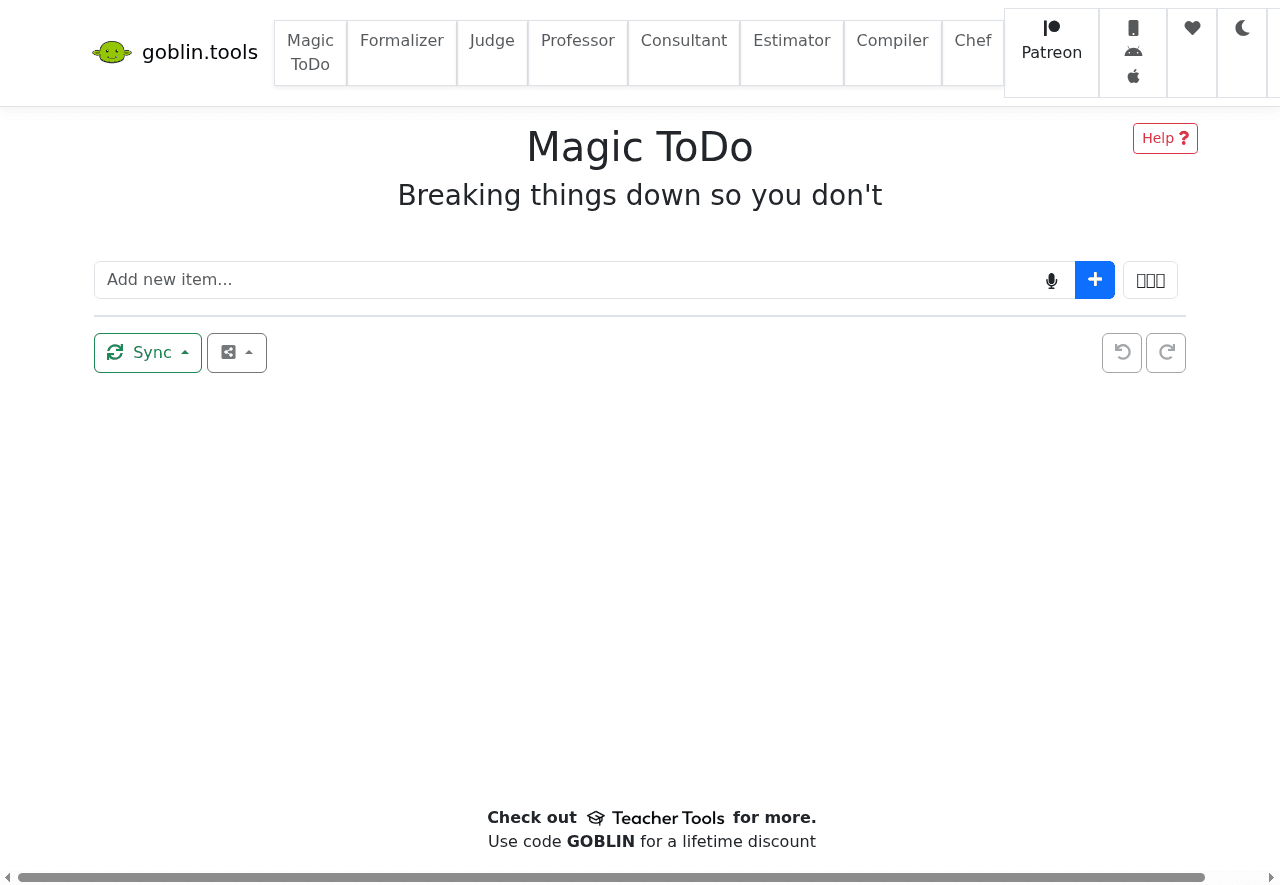This screenshot has height=885, width=1280.
Task: Click the blue plus icon to add item
Action: pyautogui.click(x=1094, y=280)
